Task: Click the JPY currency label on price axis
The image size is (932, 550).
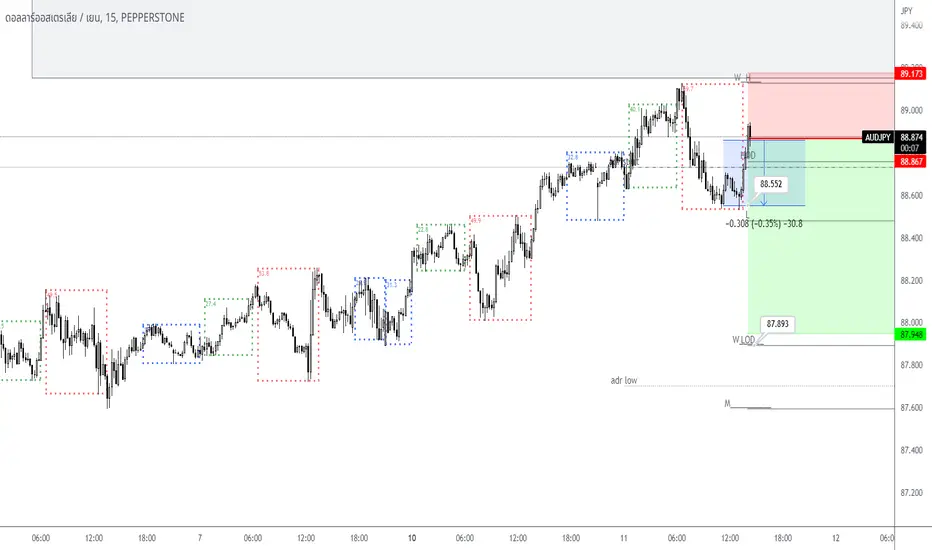Action: pos(906,11)
